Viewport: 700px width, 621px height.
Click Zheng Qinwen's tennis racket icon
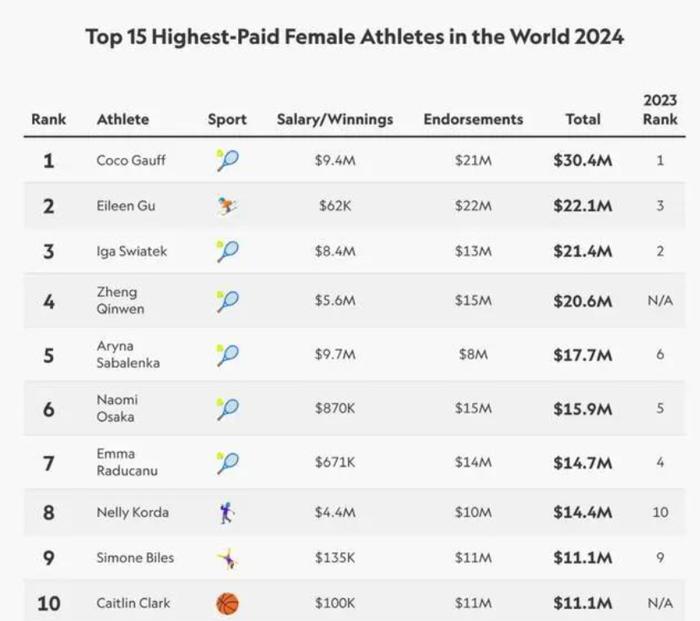click(x=227, y=300)
